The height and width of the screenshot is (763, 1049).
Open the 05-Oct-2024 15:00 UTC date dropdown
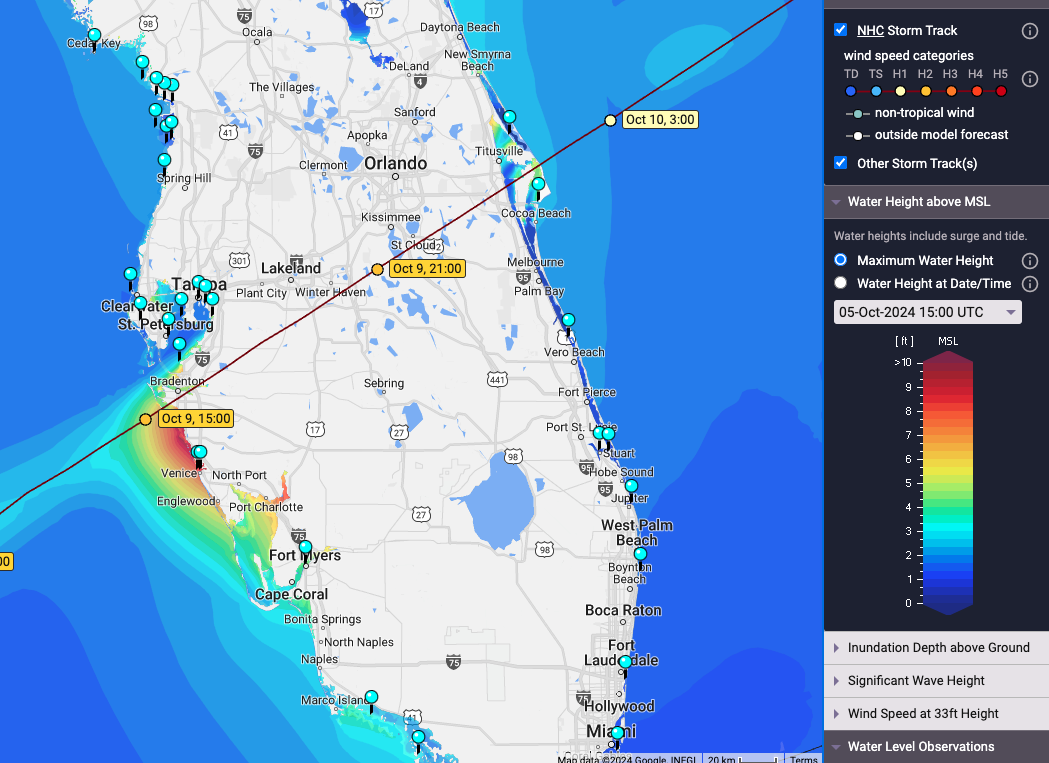pyautogui.click(x=927, y=311)
